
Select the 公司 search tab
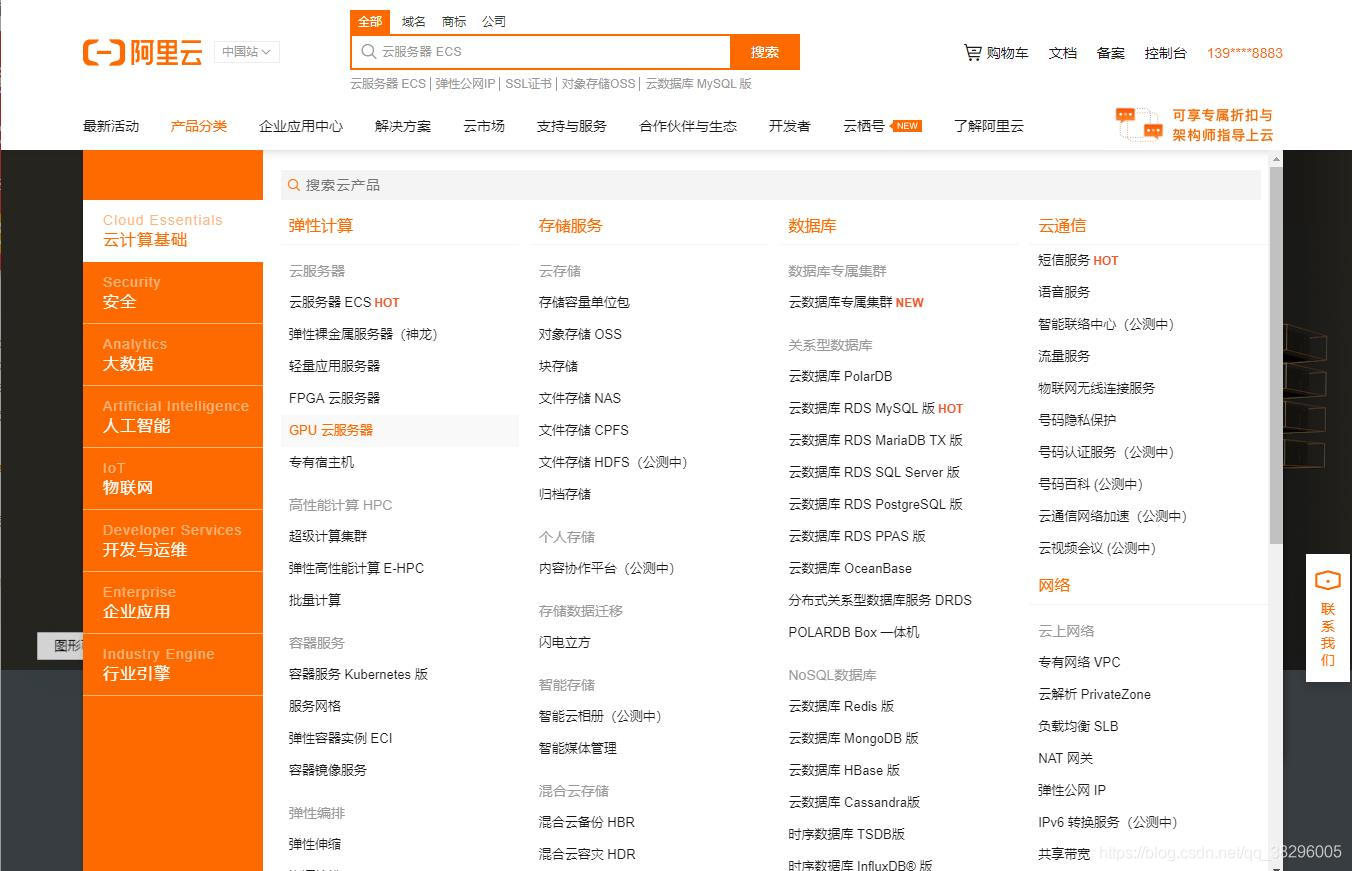(x=494, y=21)
